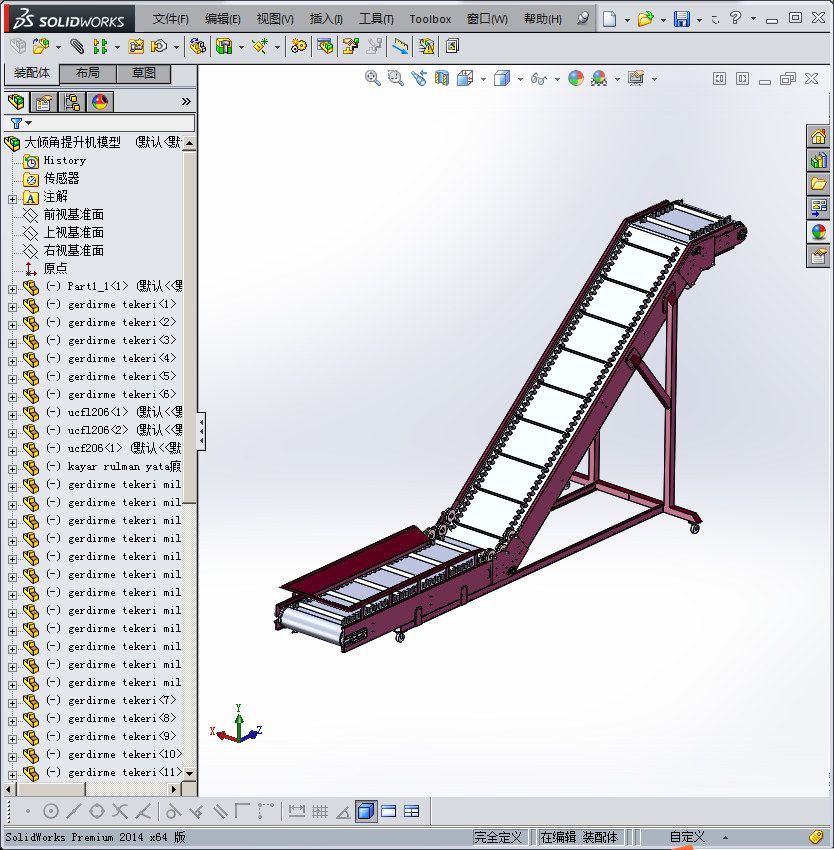Click the 自定义 units status button
The width and height of the screenshot is (834, 850).
(687, 837)
